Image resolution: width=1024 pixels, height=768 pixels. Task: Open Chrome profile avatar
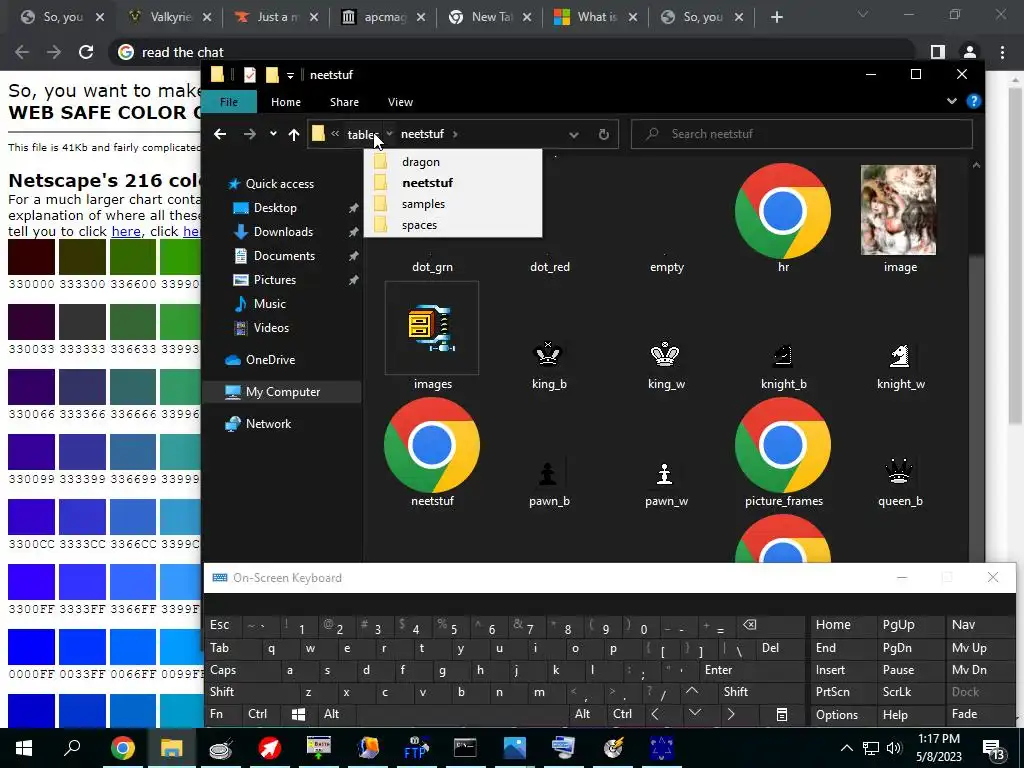pyautogui.click(x=970, y=52)
